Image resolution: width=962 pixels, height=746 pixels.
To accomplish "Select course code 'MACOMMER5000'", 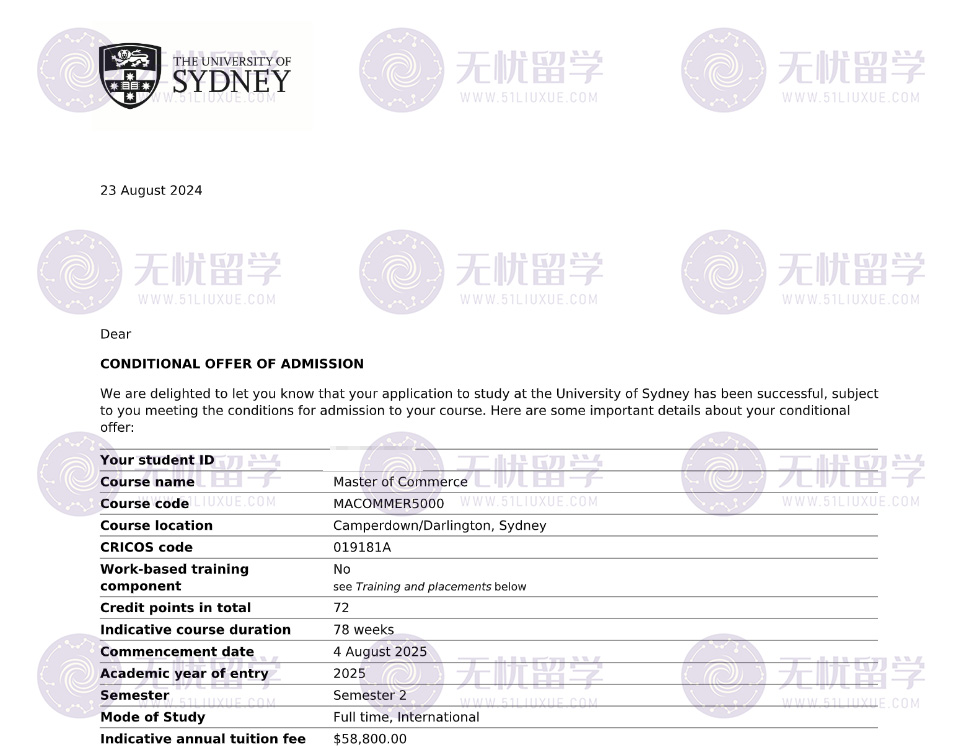I will [388, 504].
